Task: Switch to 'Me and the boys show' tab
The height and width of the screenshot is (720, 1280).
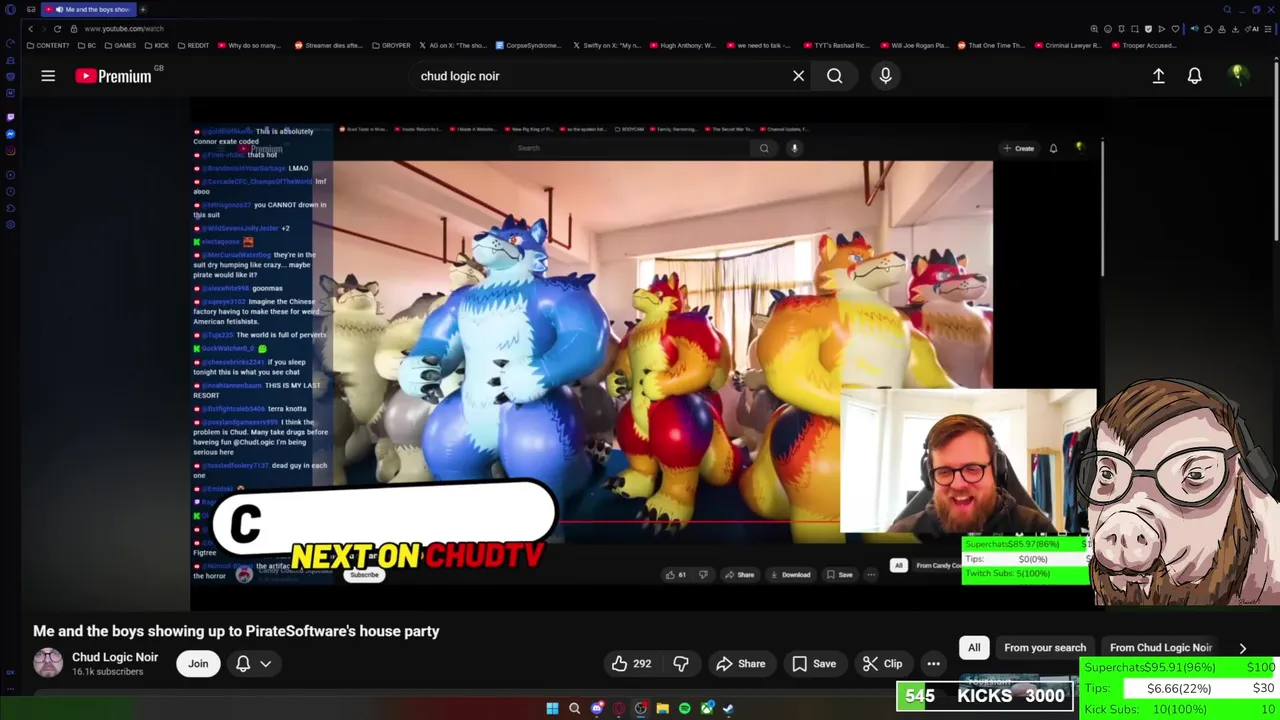Action: click(x=88, y=9)
